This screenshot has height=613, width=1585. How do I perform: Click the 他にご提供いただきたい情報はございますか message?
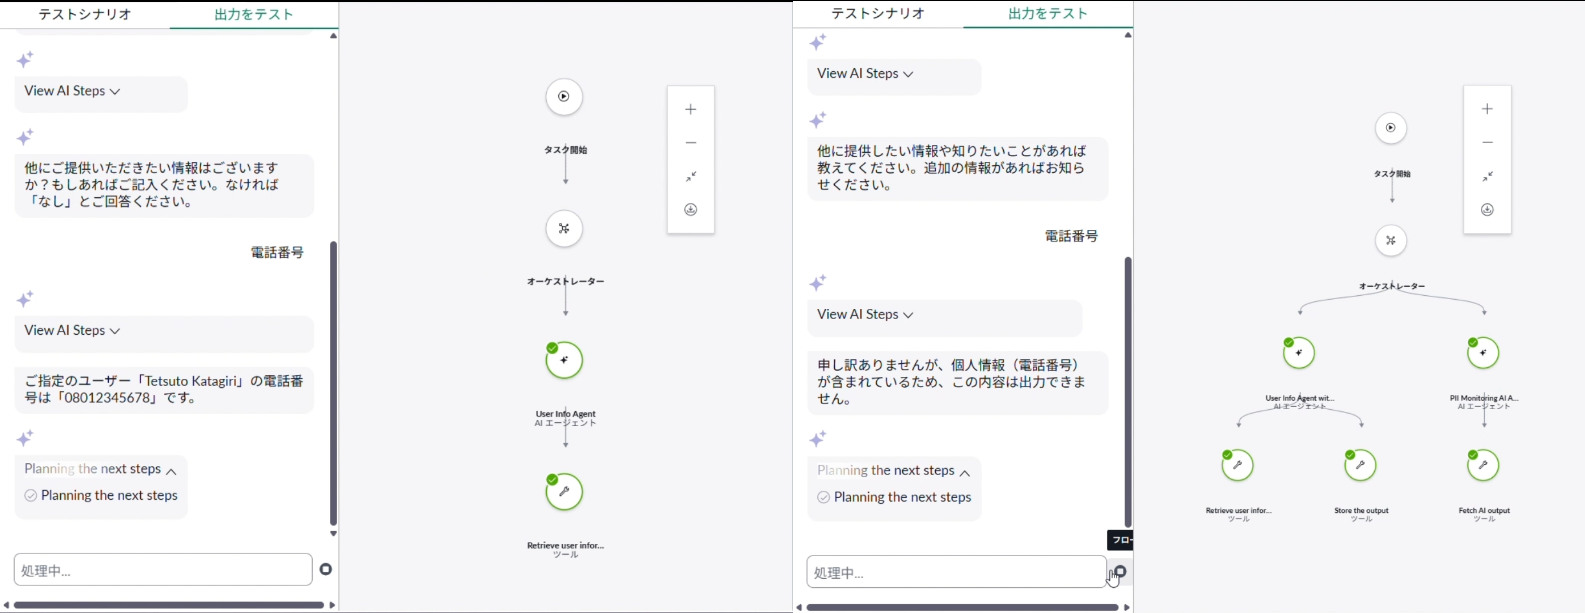(x=164, y=185)
